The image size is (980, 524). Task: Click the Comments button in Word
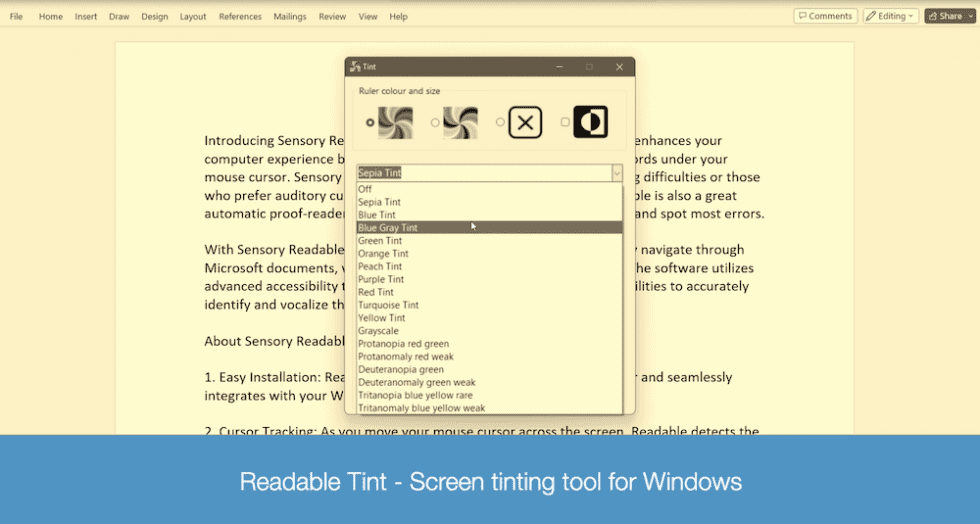click(826, 16)
